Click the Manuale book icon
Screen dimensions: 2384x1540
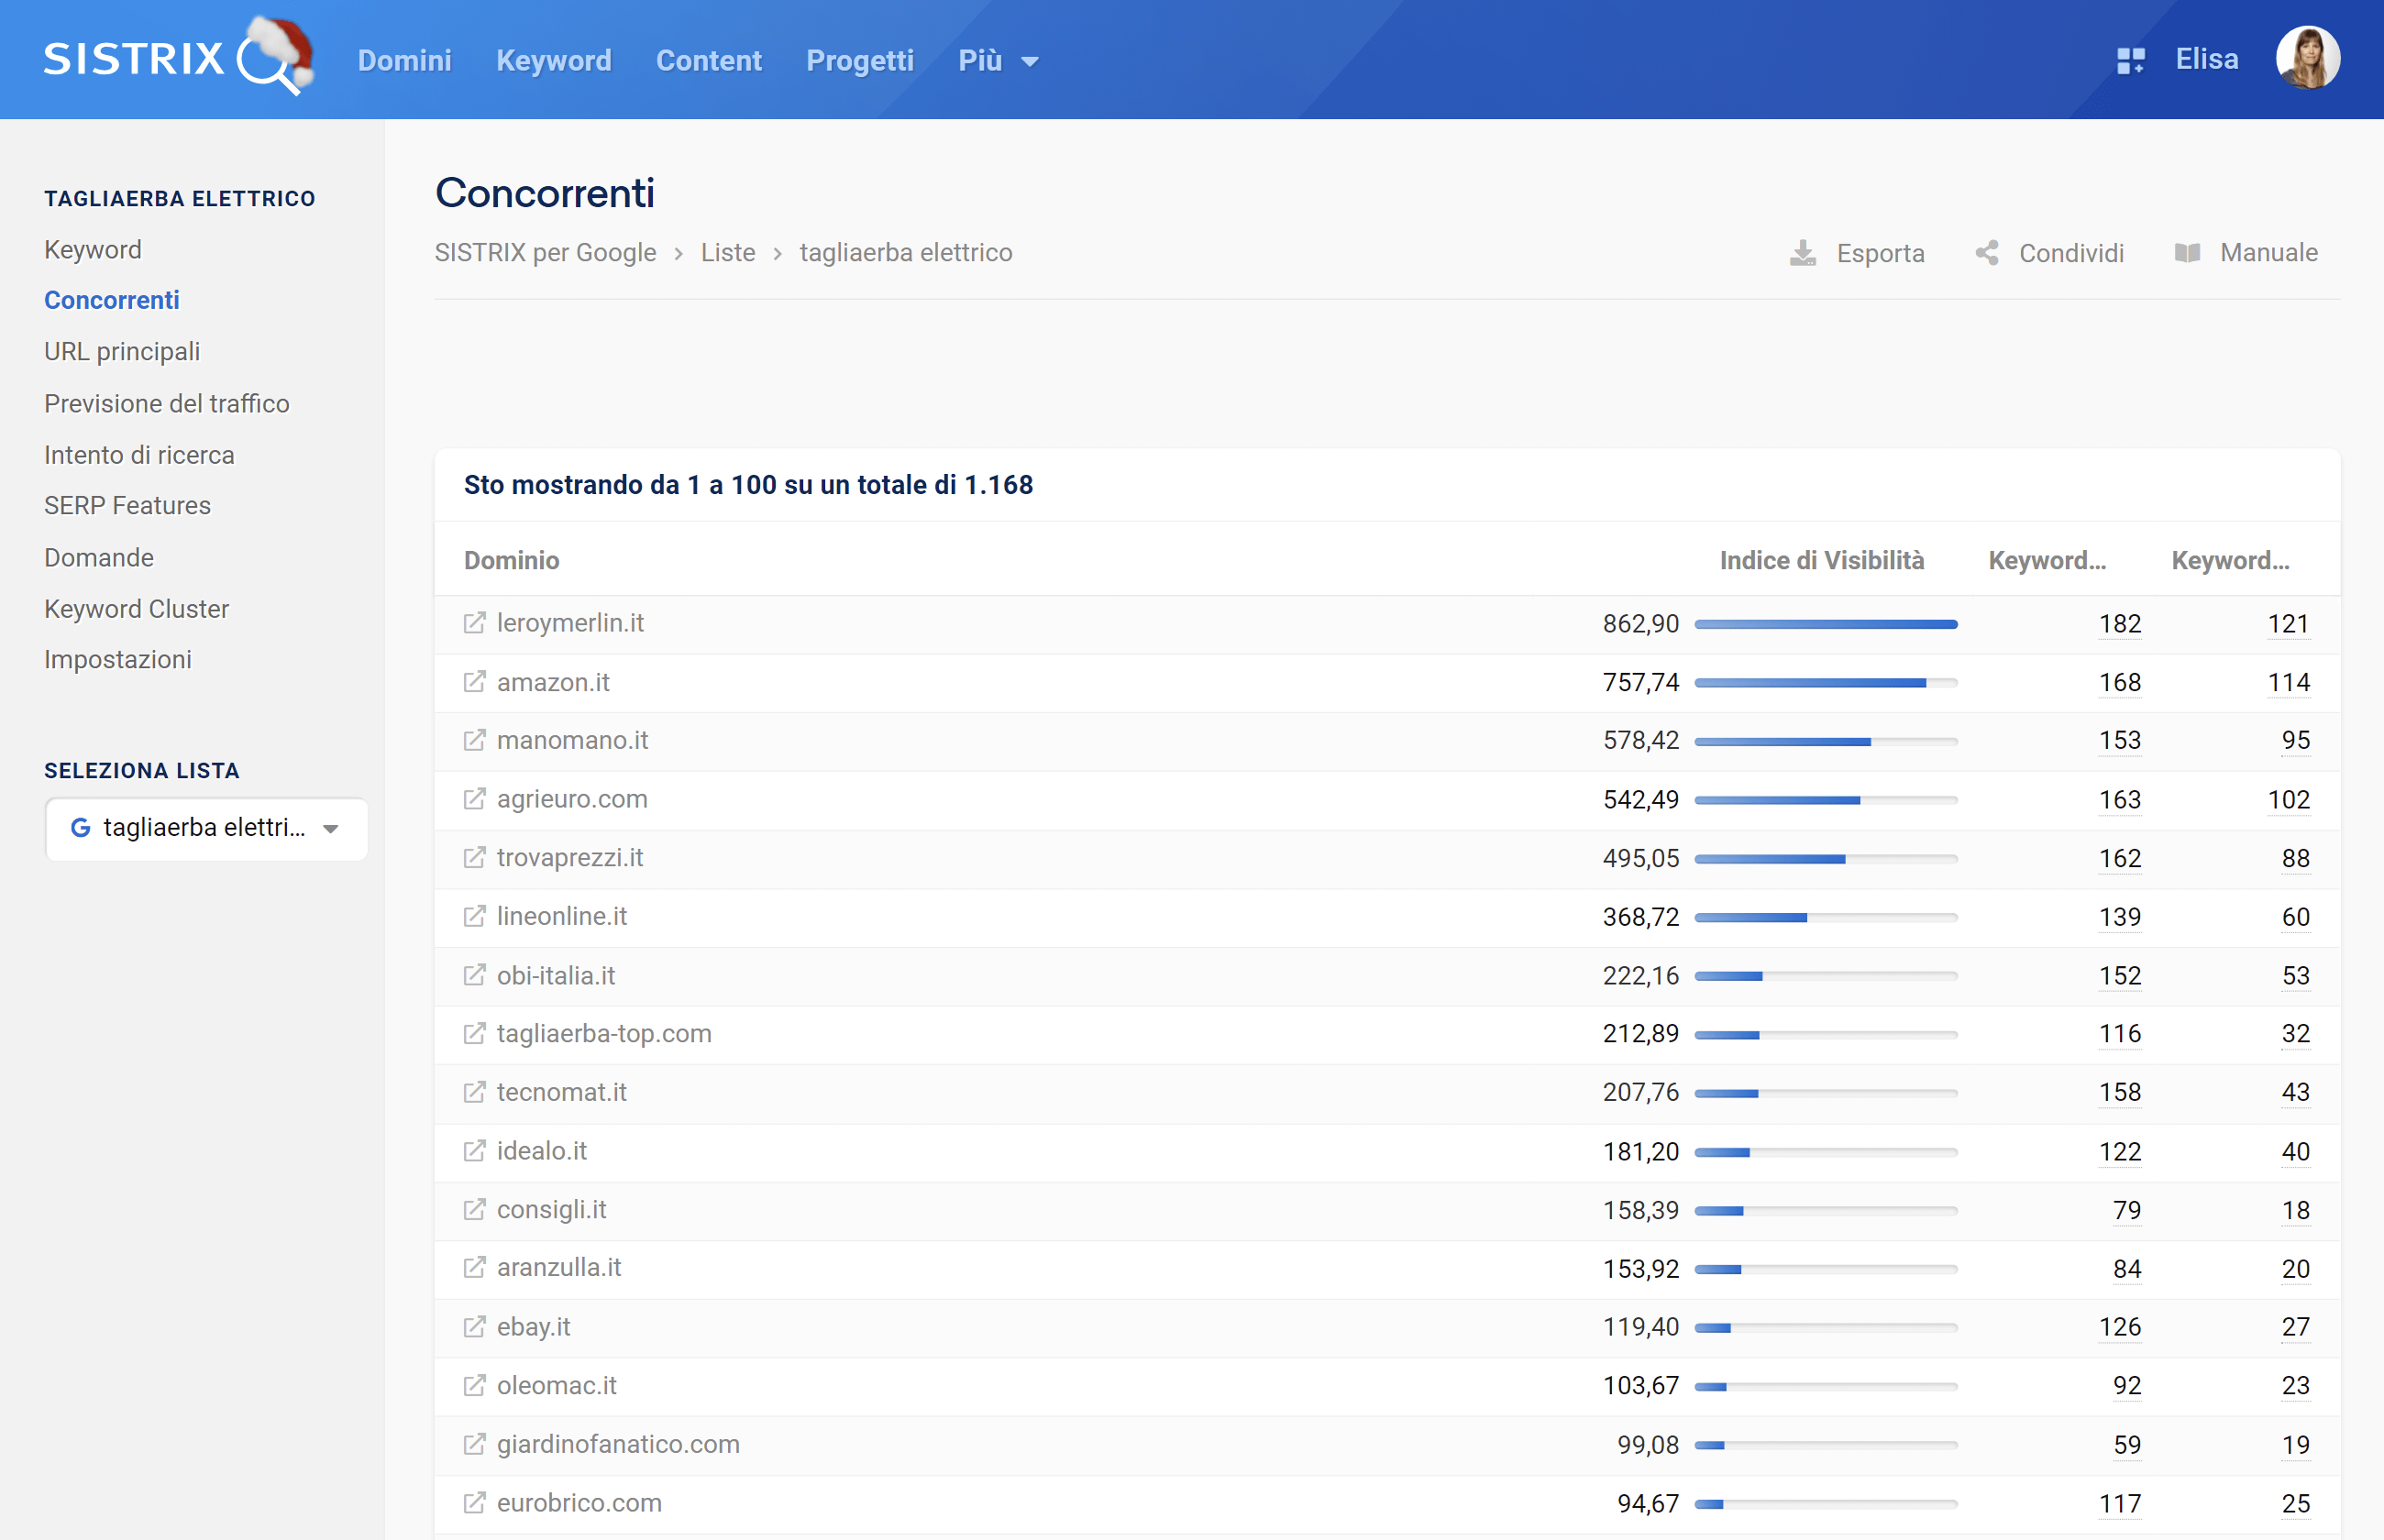pyautogui.click(x=2187, y=253)
